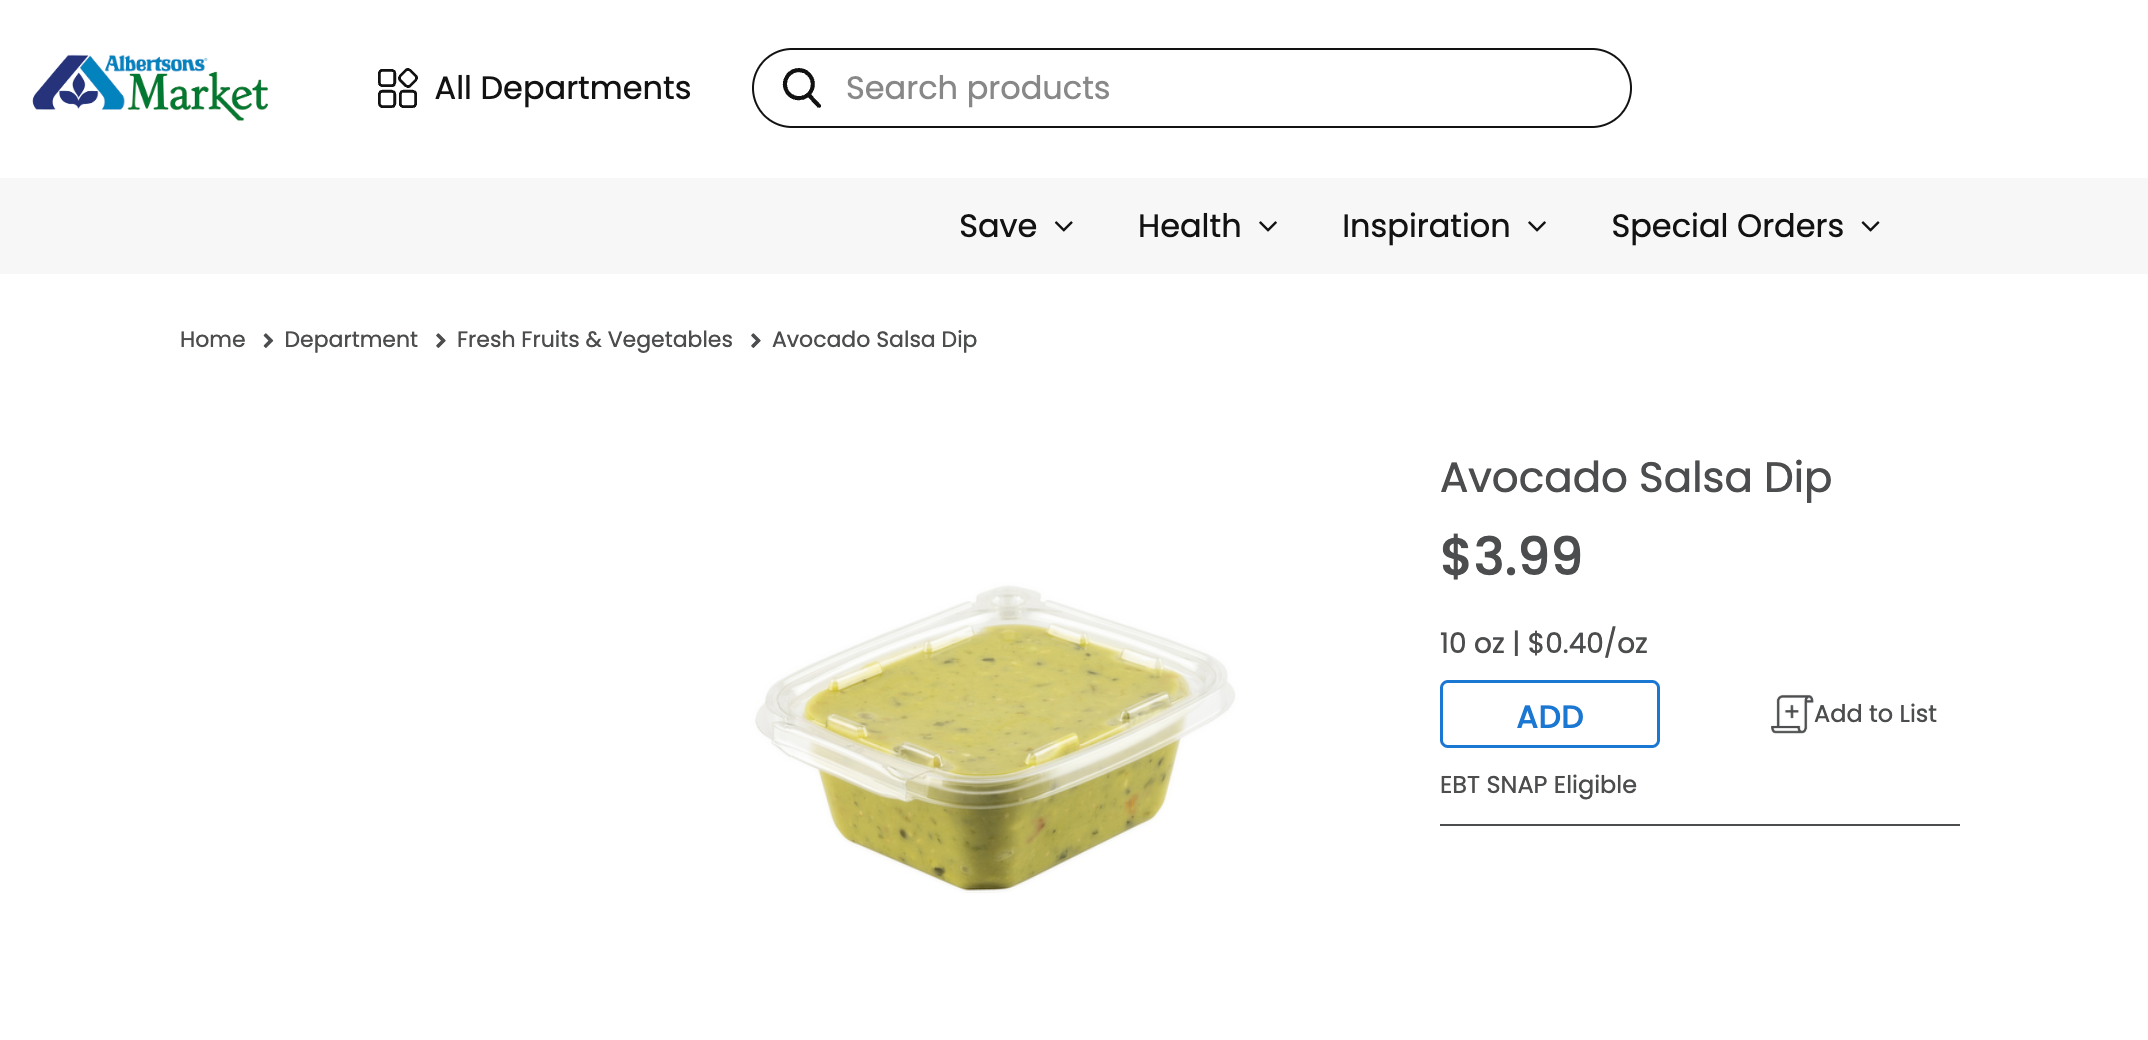Open the All Departments menu
2148x1040 pixels.
point(562,88)
